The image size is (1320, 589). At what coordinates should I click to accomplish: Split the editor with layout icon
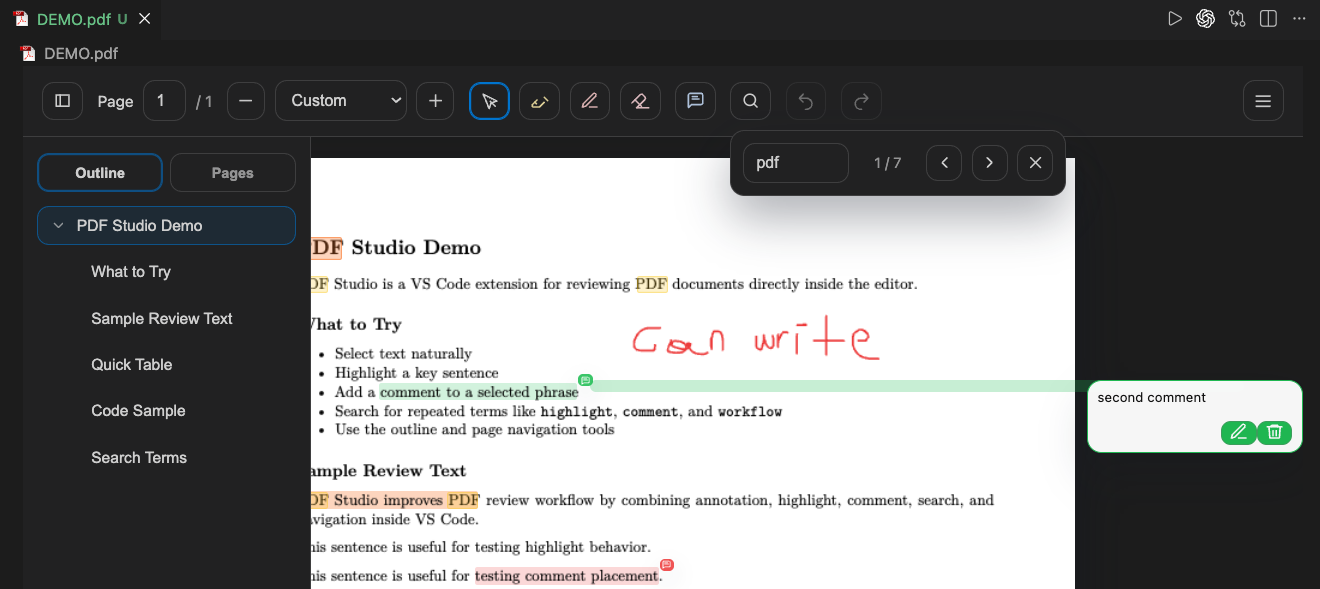coord(1269,19)
